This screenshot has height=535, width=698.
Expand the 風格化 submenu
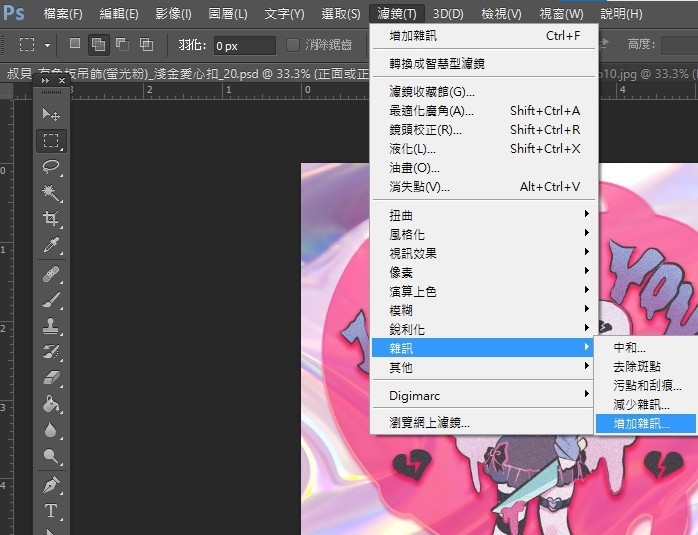484,234
